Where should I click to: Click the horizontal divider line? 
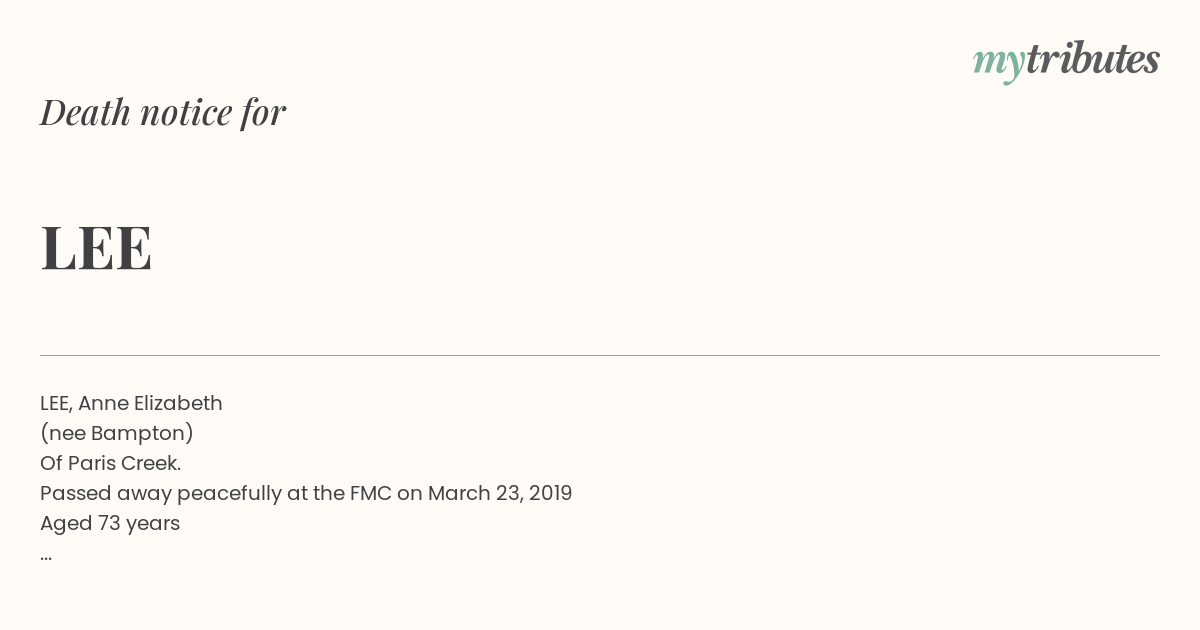(x=600, y=355)
